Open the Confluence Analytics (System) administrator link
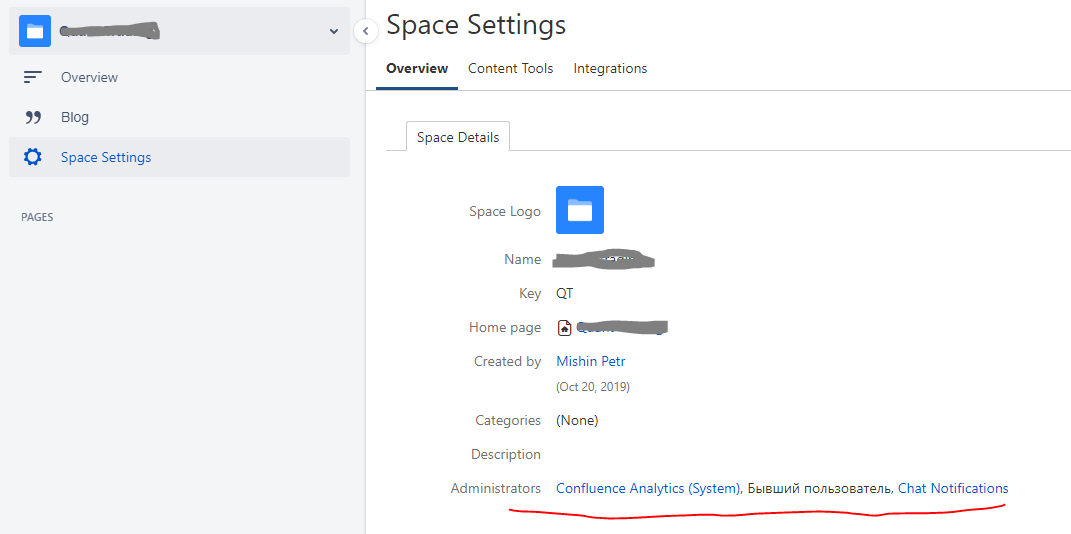The image size is (1071, 534). coord(648,488)
